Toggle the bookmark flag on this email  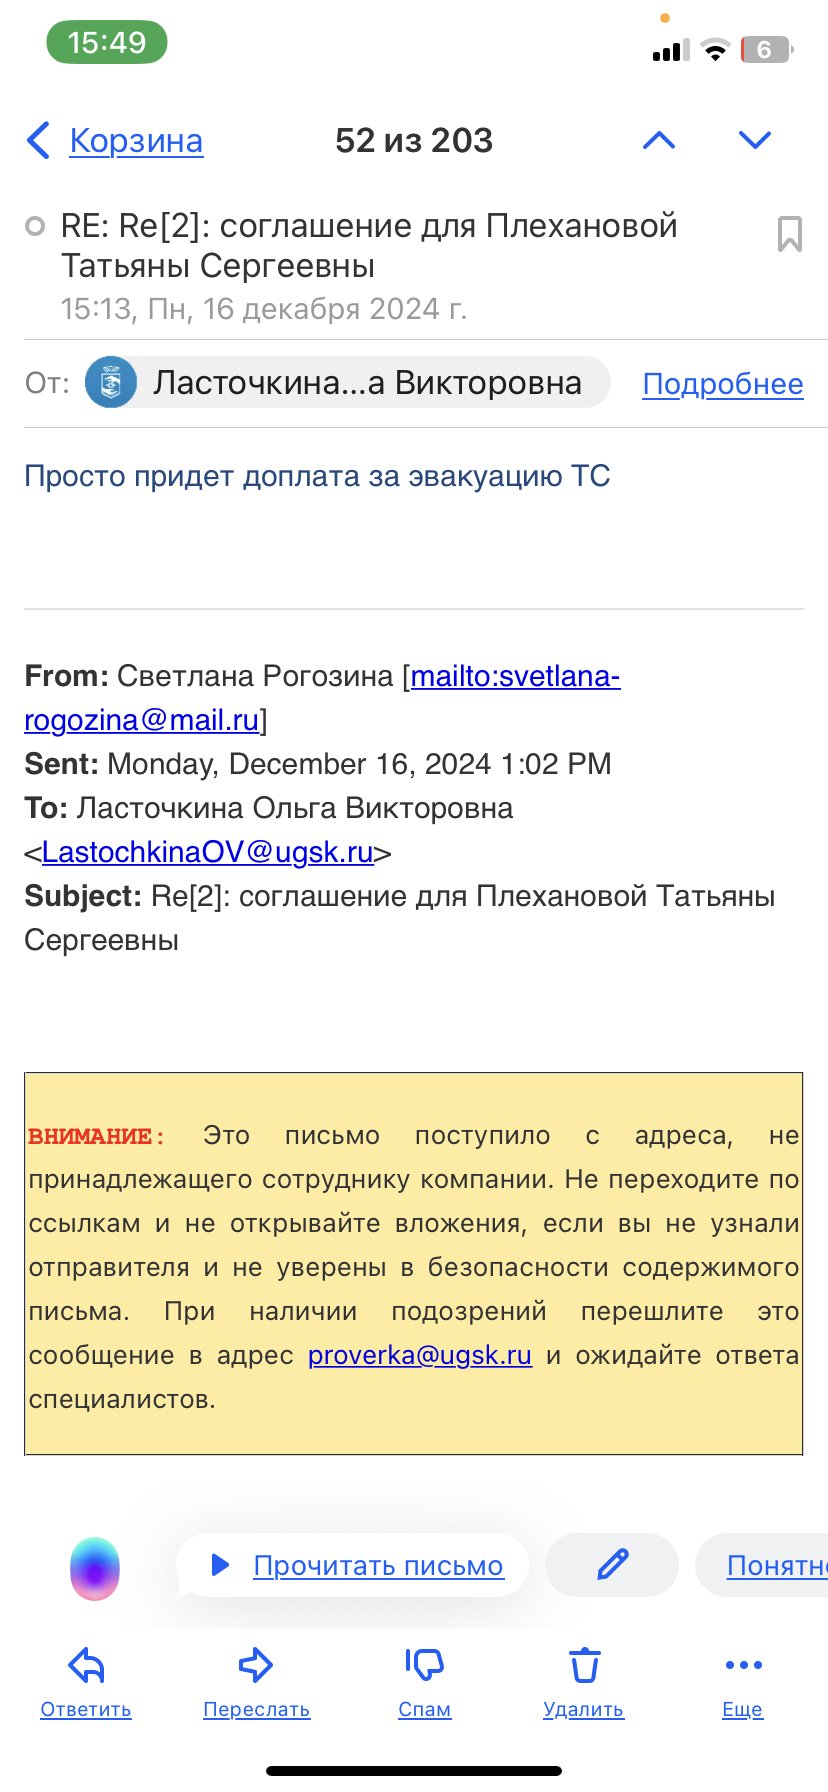coord(790,234)
